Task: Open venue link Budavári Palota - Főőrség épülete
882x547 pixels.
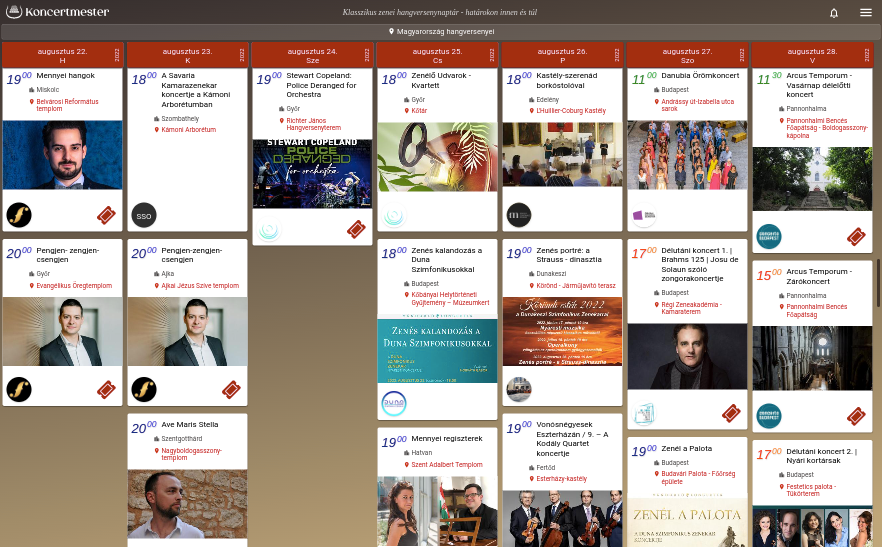Action: (x=698, y=478)
